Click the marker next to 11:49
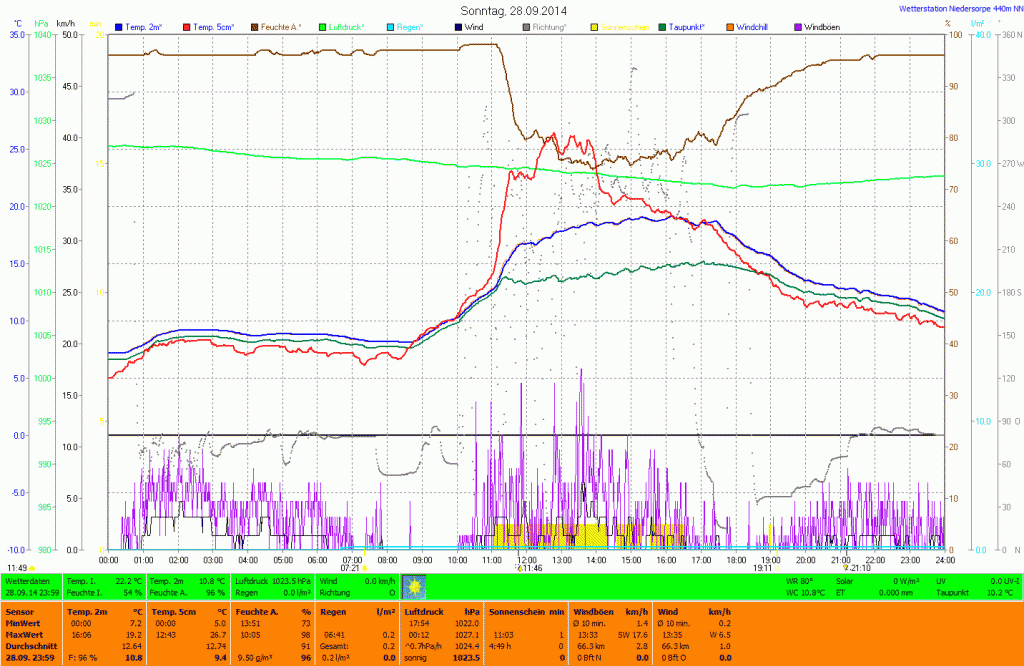The image size is (1024, 666). (32, 568)
